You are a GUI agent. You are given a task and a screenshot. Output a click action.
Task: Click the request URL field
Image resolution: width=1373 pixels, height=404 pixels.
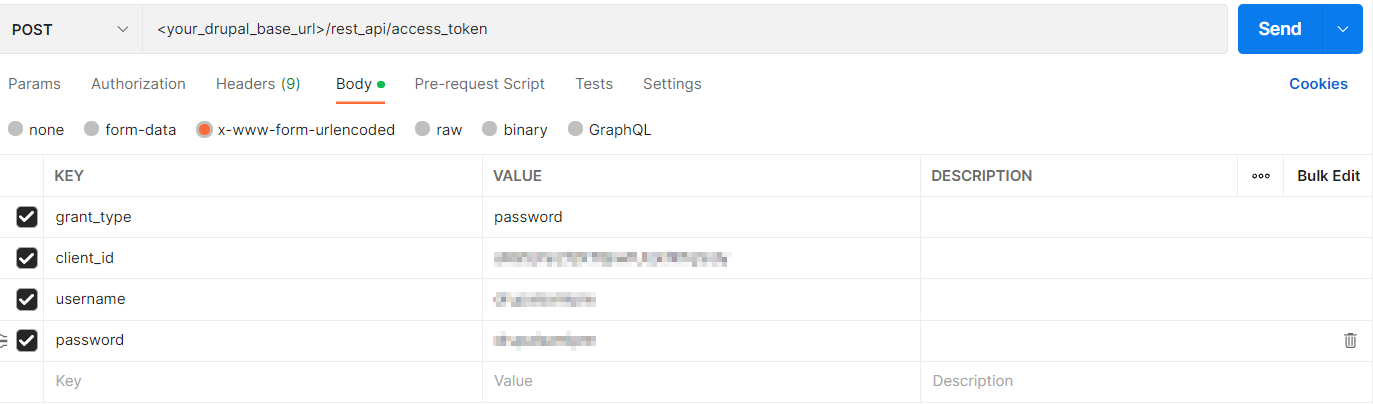pyautogui.click(x=685, y=29)
